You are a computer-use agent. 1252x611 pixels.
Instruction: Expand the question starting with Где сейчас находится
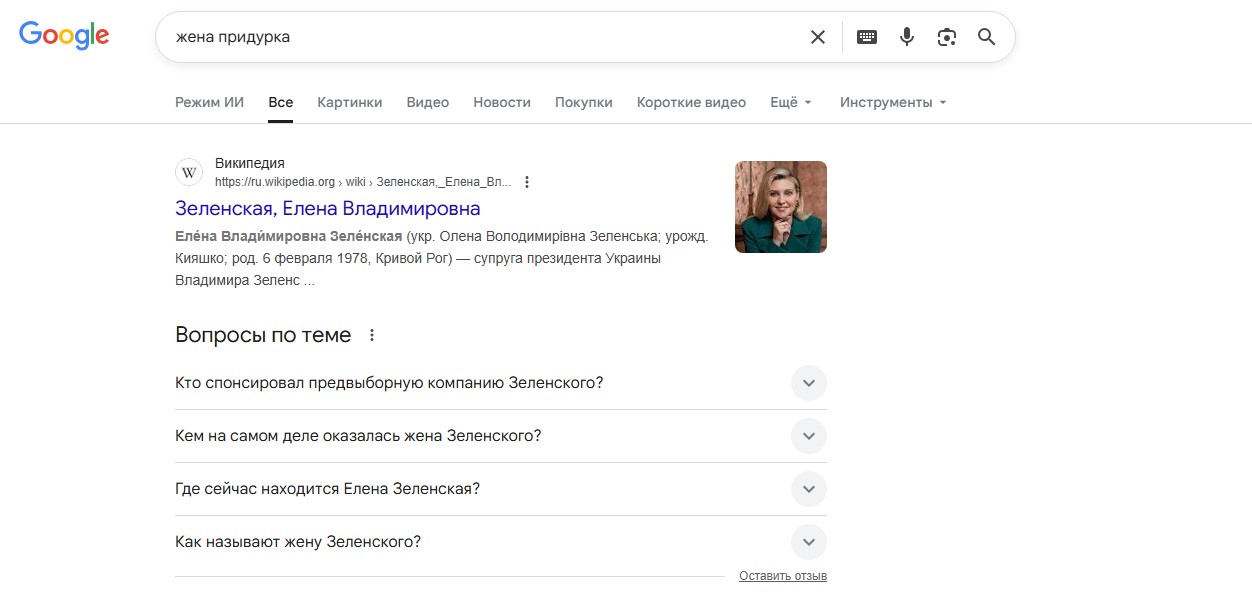pos(808,489)
